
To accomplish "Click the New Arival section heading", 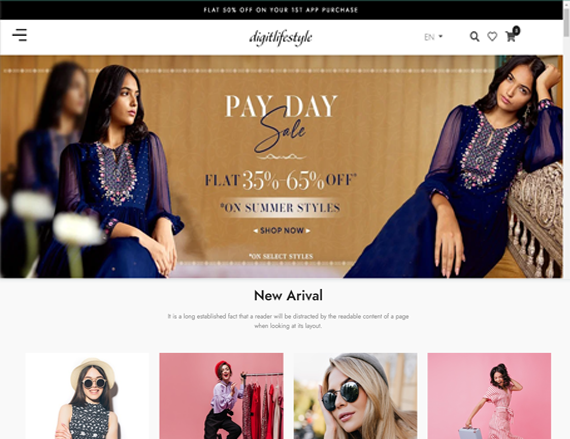I will 288,295.
